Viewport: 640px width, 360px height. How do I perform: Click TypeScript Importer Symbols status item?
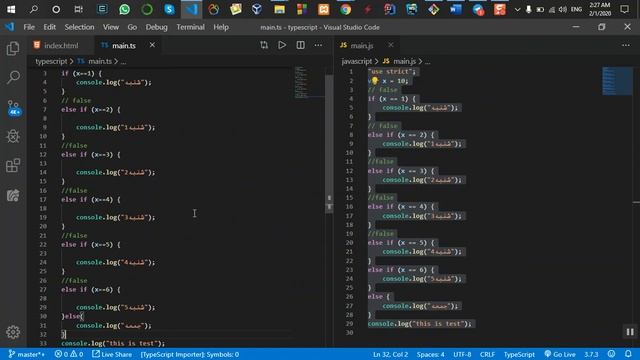click(x=190, y=354)
